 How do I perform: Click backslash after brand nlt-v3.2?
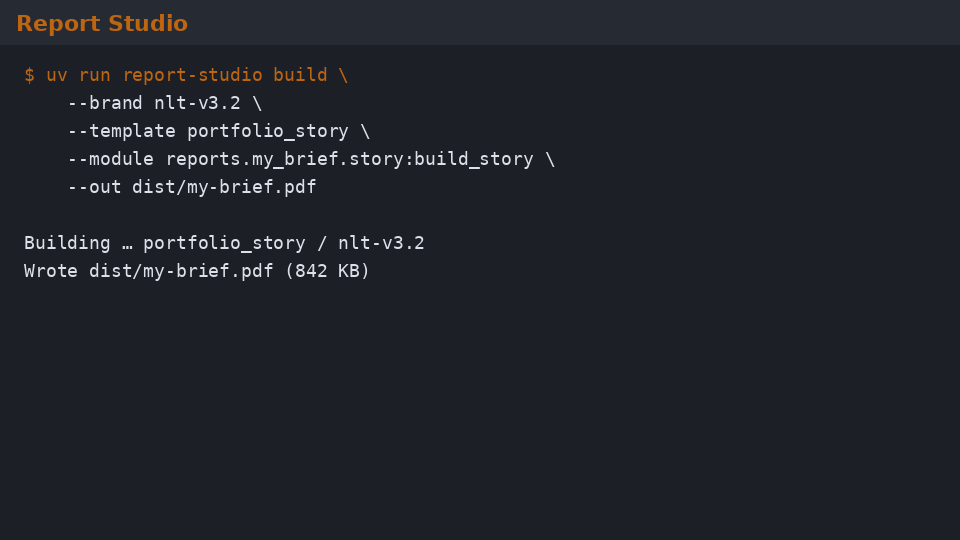[257, 103]
